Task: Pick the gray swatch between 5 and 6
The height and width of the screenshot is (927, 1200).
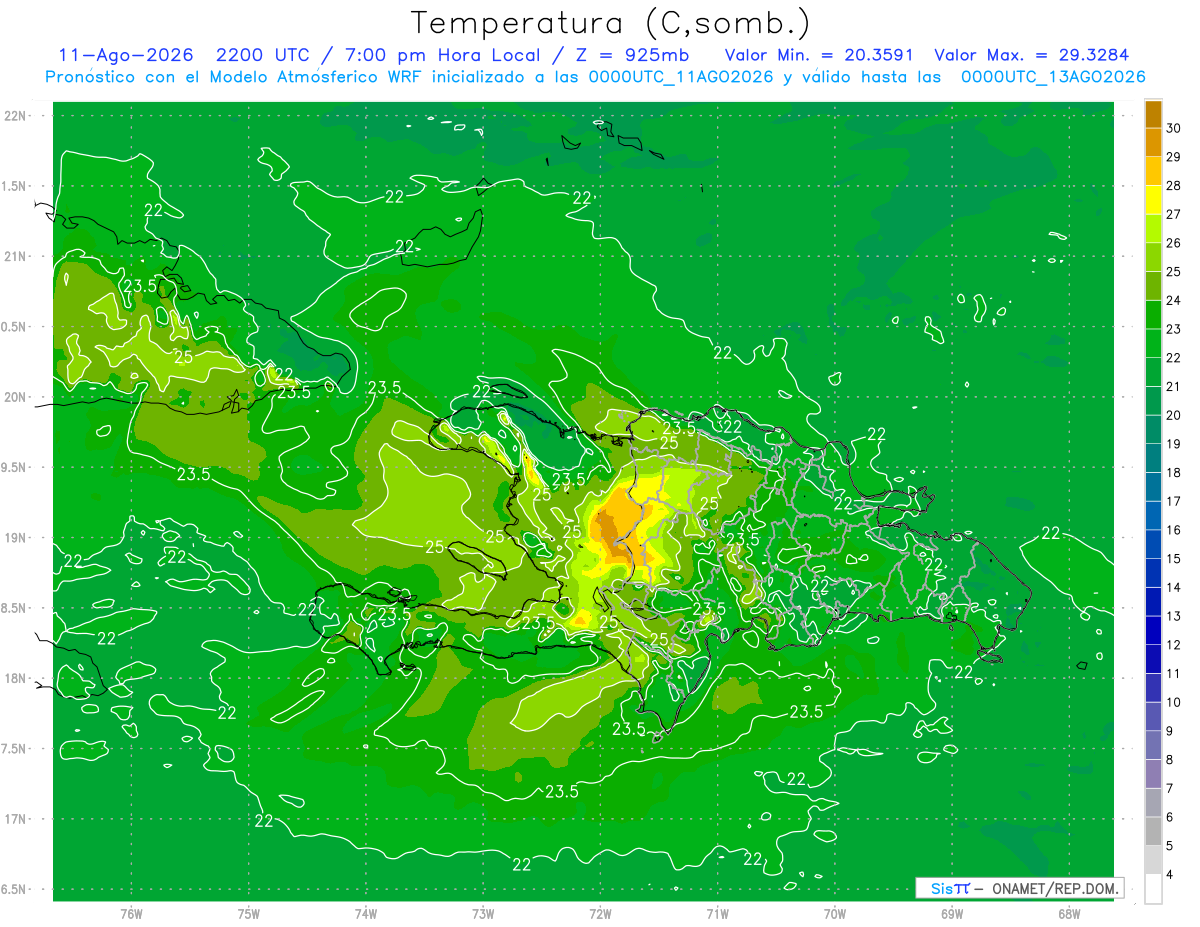Action: (1153, 831)
